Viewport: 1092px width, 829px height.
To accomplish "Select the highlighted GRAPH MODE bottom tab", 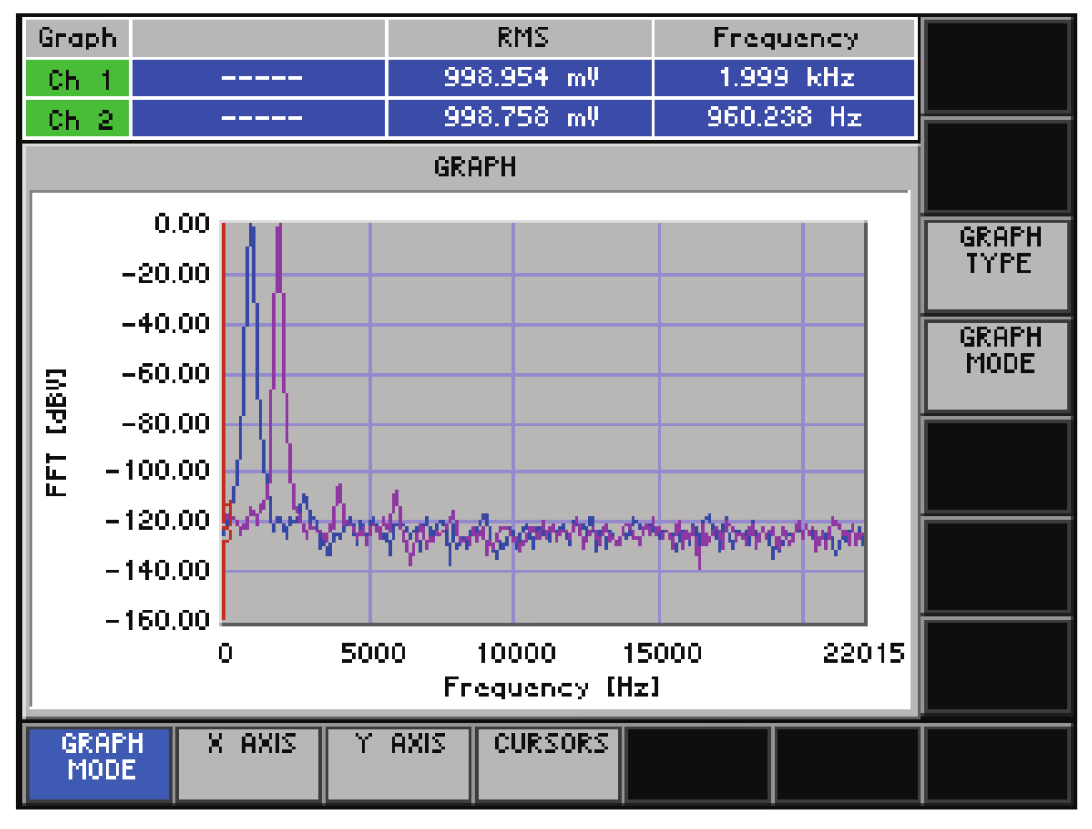I will coord(100,764).
